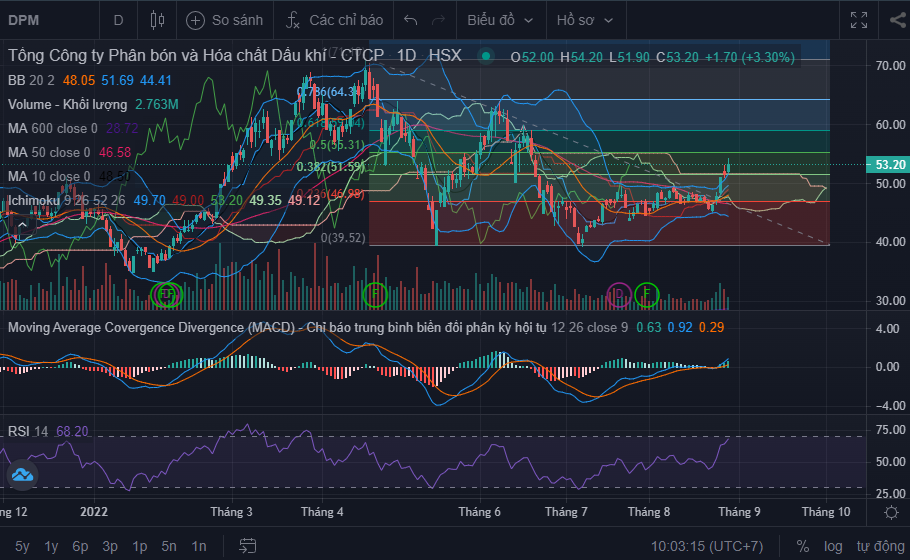This screenshot has width=910, height=560.
Task: Open chart settings gear icon
Action: click(x=891, y=512)
